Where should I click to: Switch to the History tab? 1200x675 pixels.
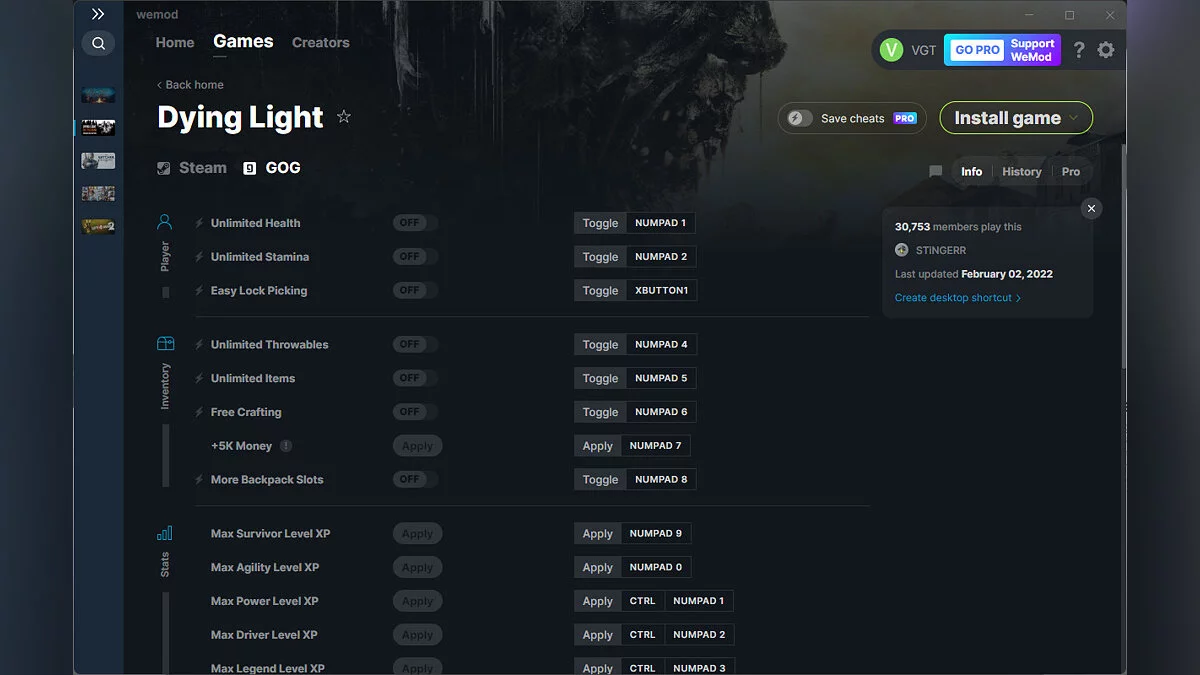(x=1021, y=172)
